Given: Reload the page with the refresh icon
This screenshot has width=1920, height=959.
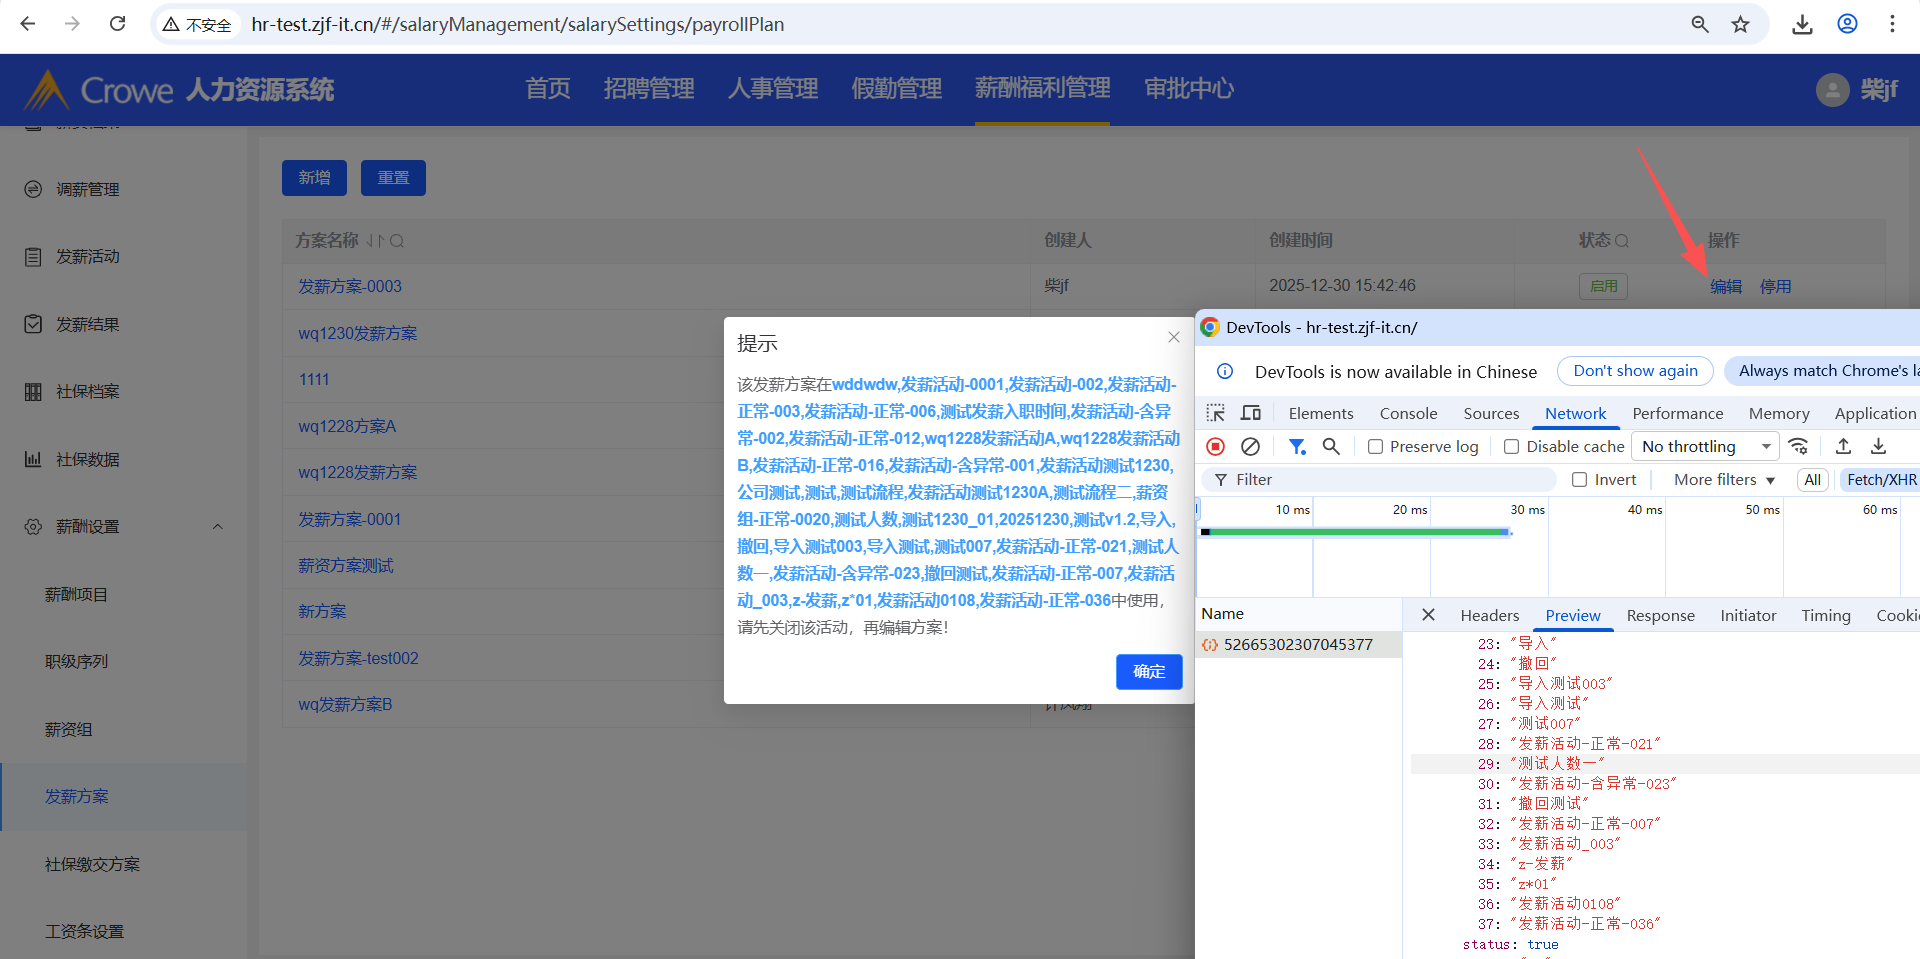Looking at the screenshot, I should (117, 24).
